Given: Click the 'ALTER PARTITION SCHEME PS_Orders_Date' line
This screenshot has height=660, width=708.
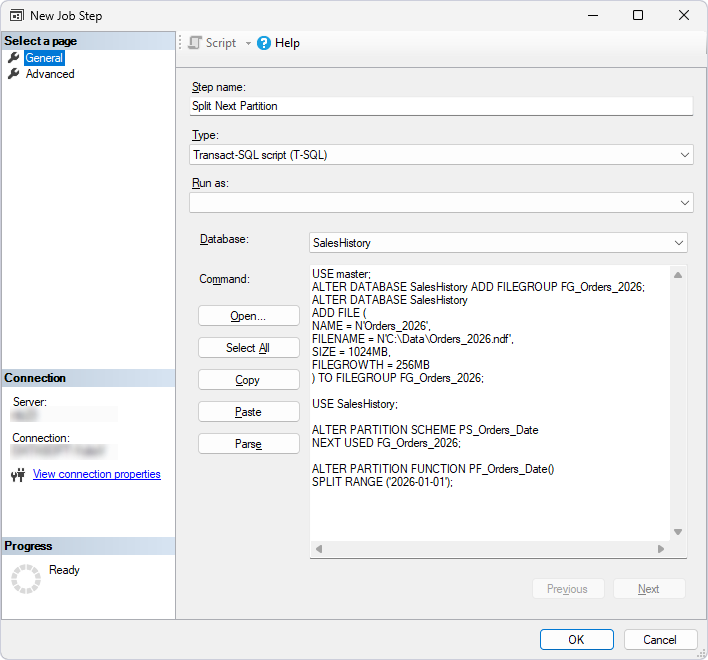Looking at the screenshot, I should [425, 430].
